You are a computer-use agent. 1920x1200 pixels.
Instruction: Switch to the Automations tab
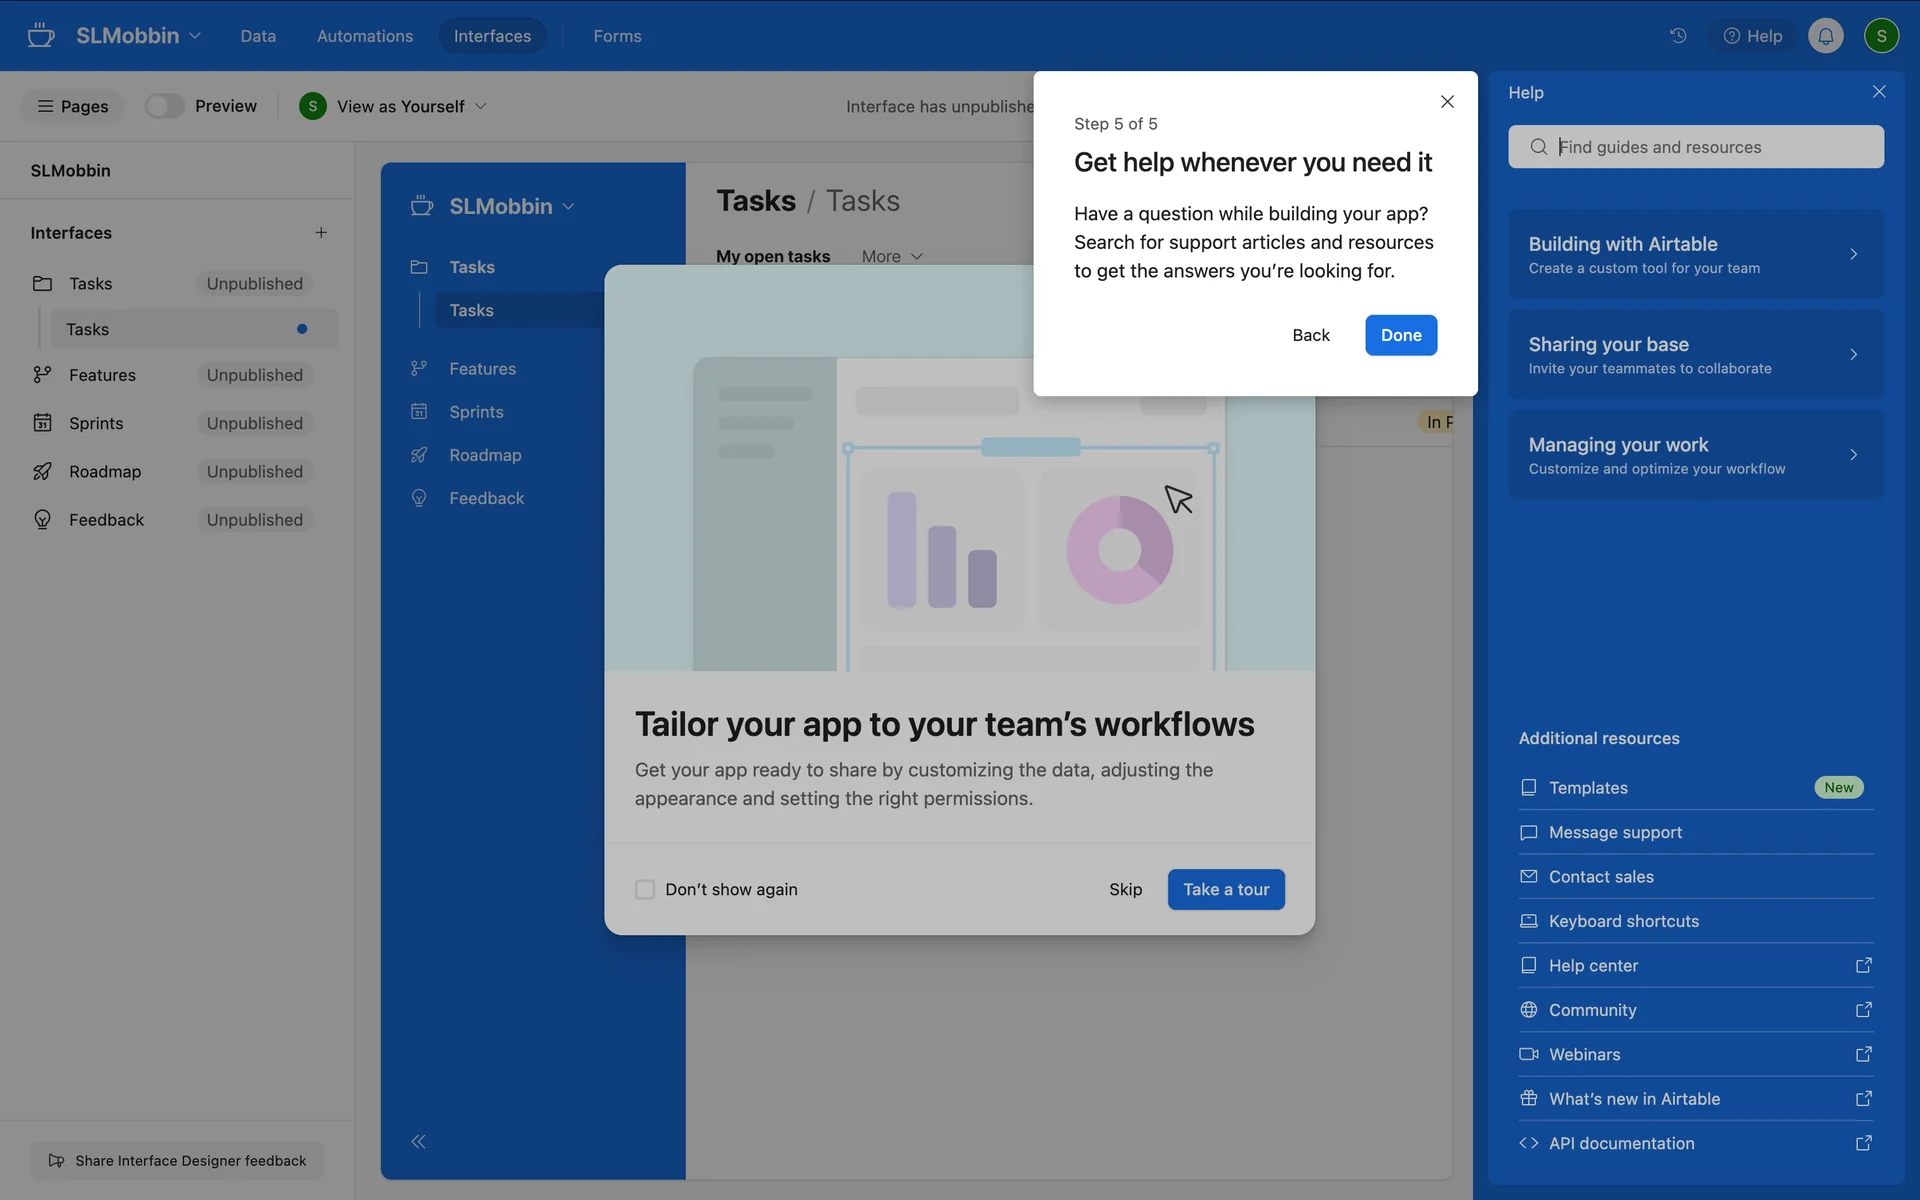tap(364, 36)
